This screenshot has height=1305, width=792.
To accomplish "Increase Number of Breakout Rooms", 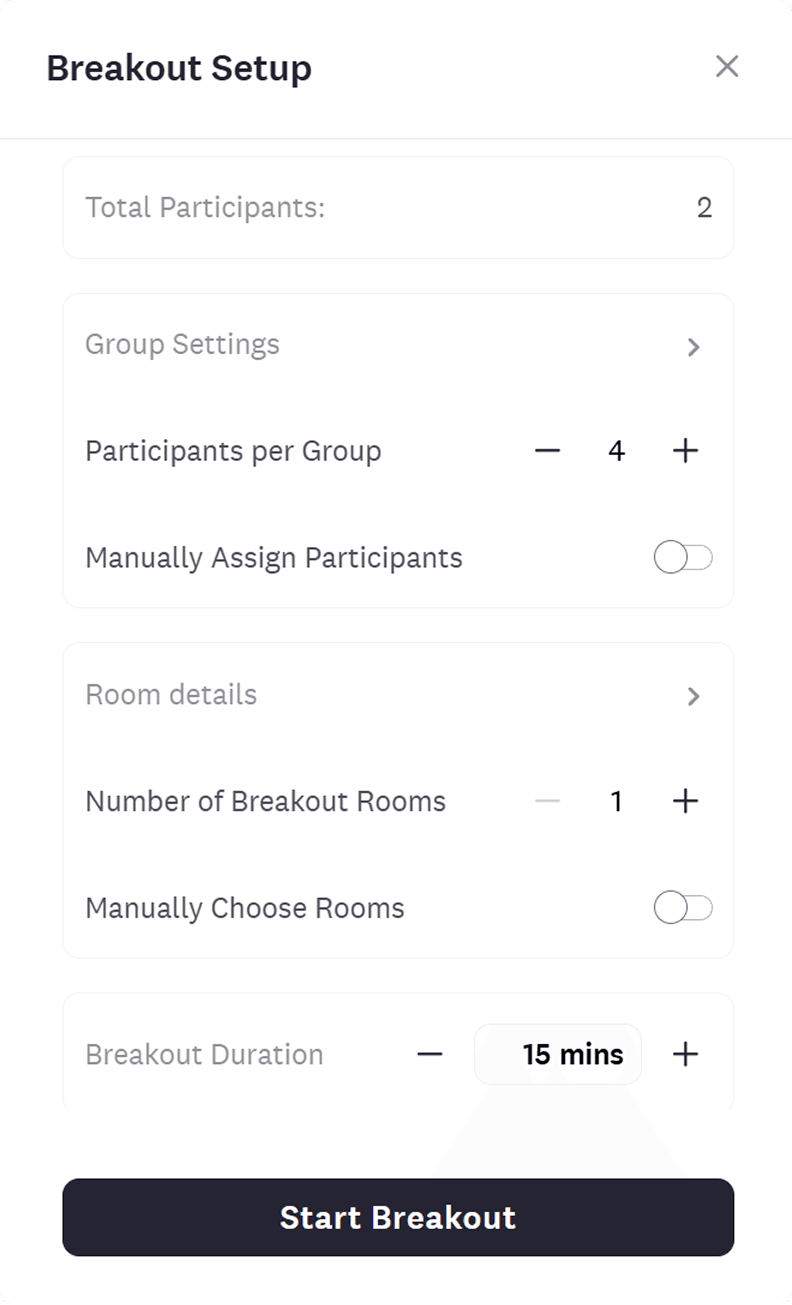I will pos(685,801).
